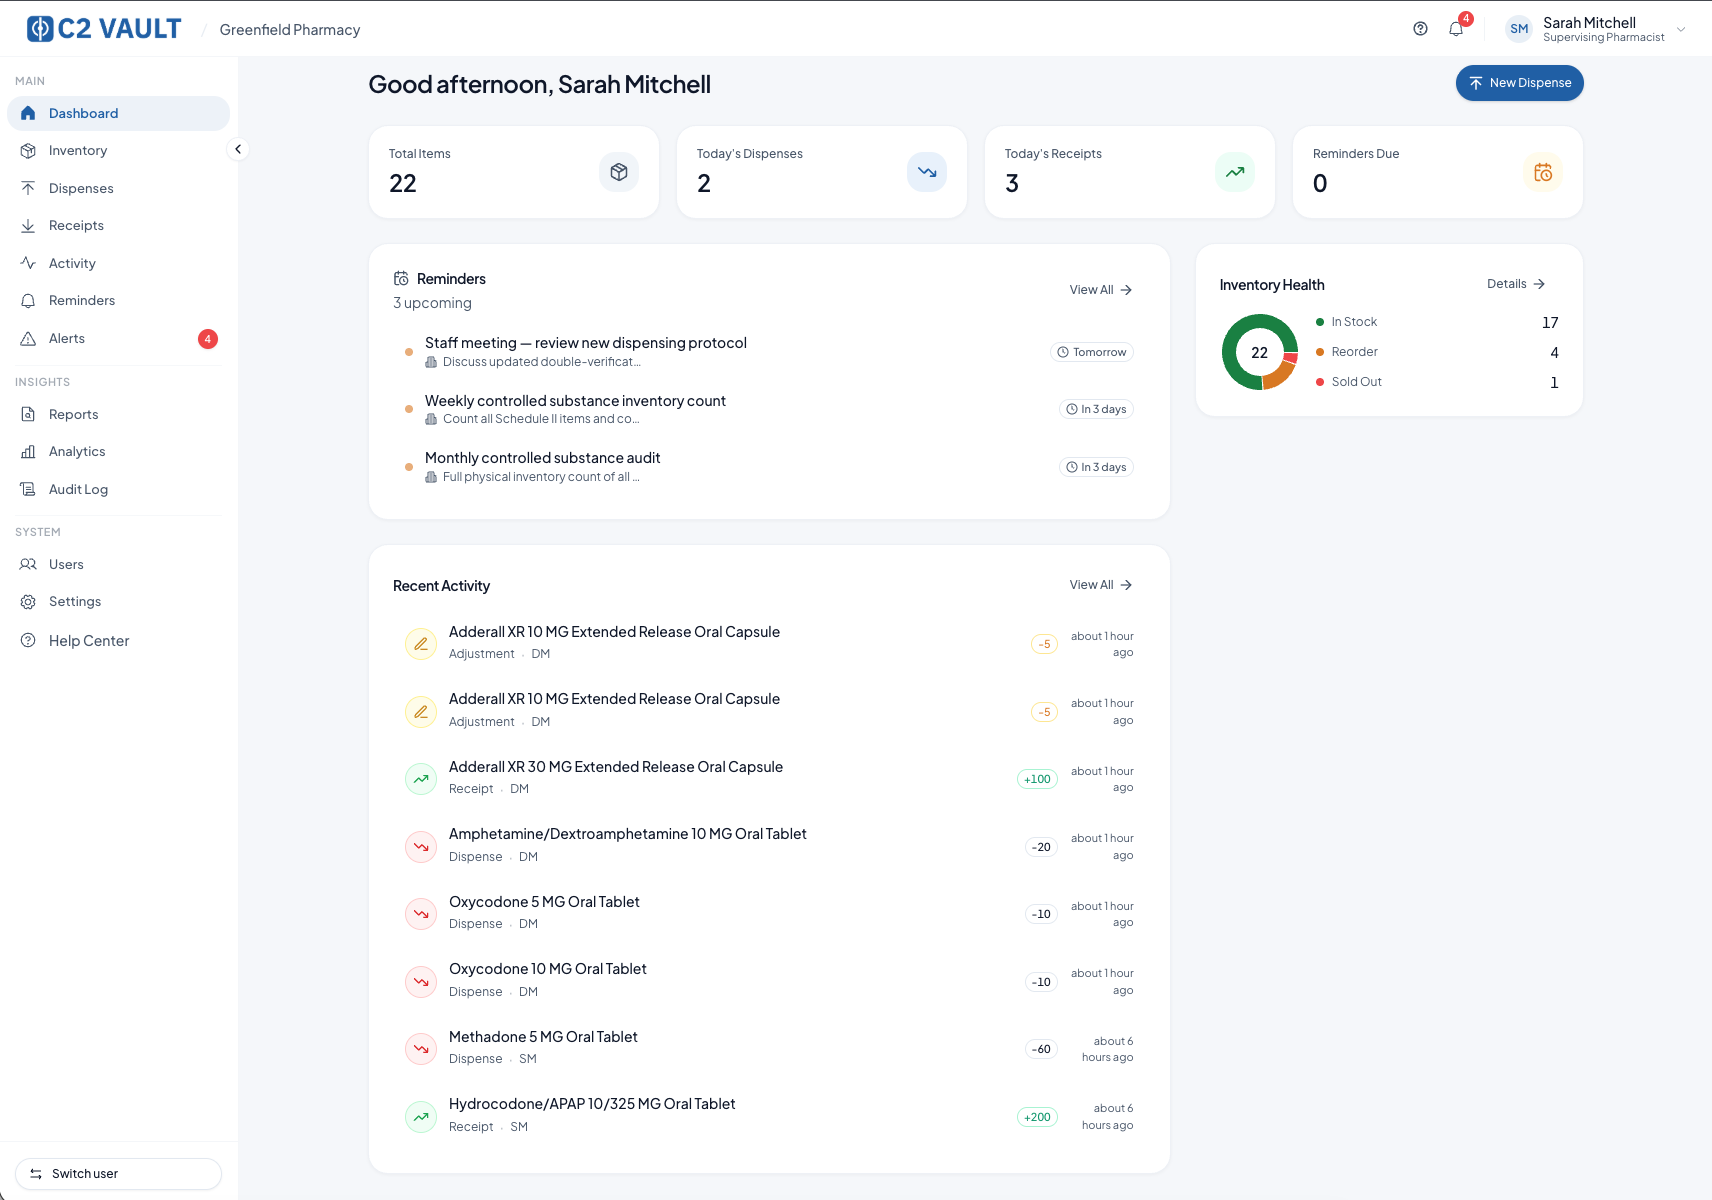This screenshot has height=1200, width=1712.
Task: Select the Reports sidebar item
Action: tap(72, 414)
